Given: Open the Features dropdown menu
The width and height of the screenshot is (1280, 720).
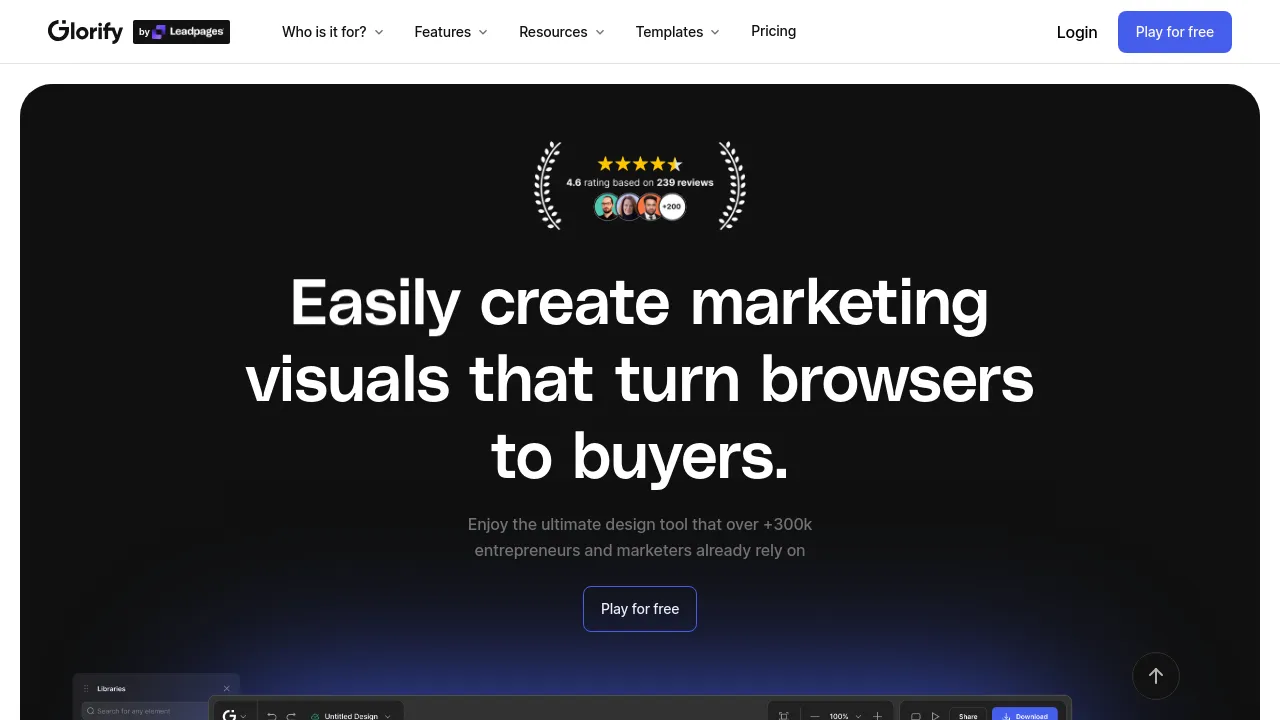Looking at the screenshot, I should pyautogui.click(x=451, y=32).
